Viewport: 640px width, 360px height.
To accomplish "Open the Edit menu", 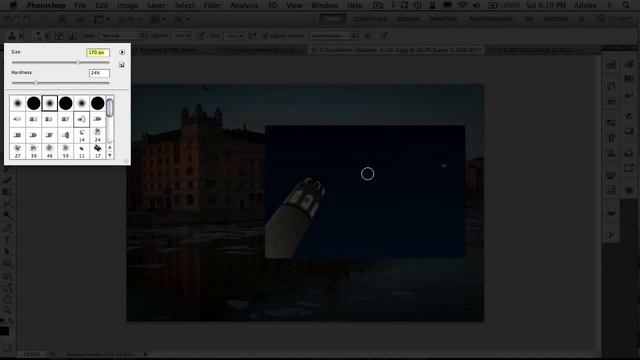I will click(x=102, y=5).
